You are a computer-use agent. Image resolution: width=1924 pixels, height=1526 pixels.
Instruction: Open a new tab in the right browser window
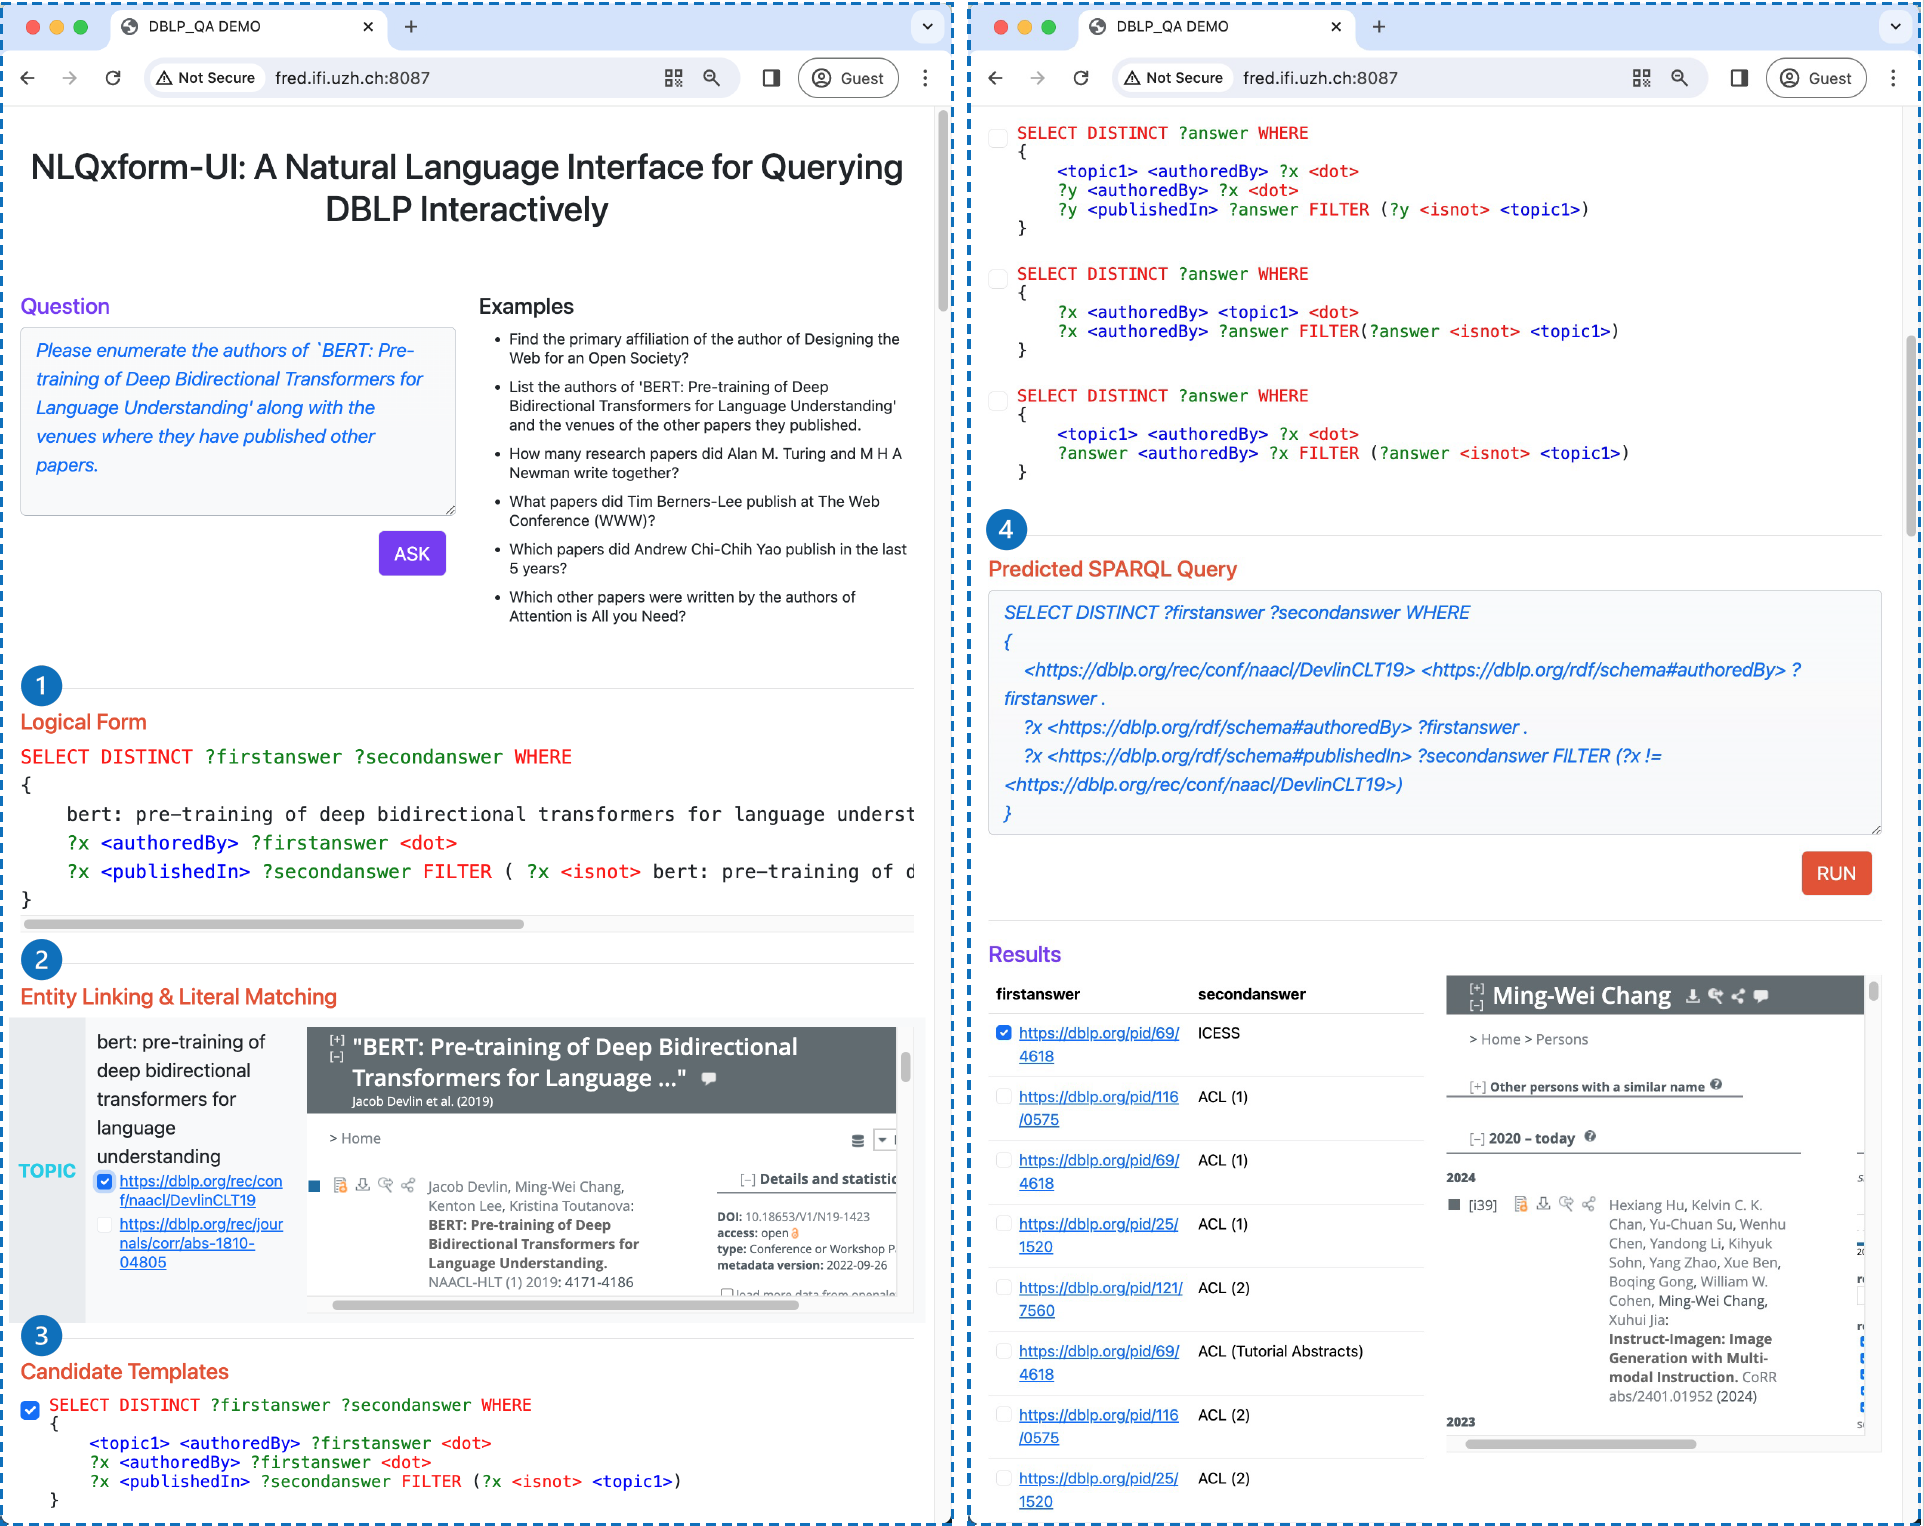point(1379,27)
